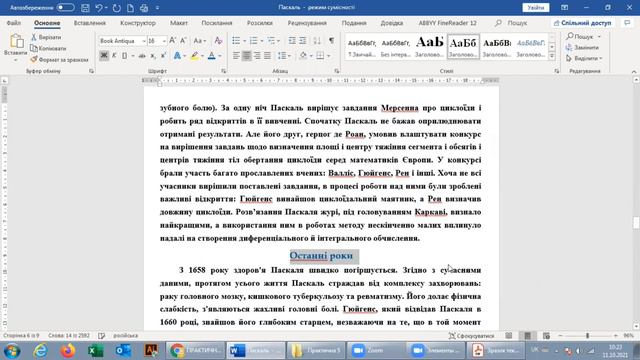Click the Shading paint bucket icon
Screen dimensions: 640x360
303,56
